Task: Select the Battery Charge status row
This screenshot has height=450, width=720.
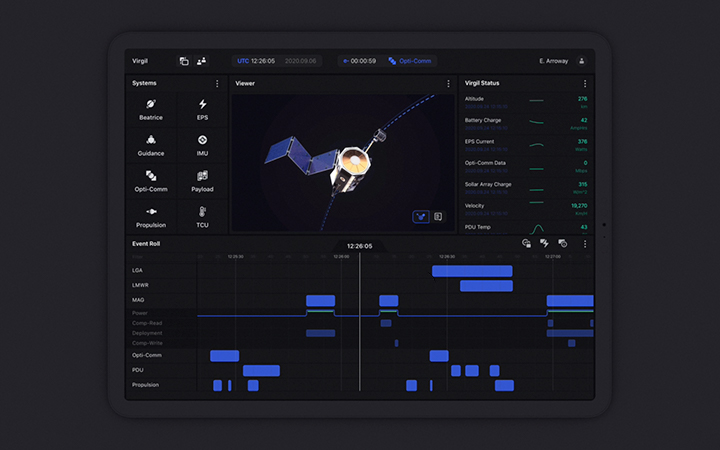Action: (x=526, y=124)
